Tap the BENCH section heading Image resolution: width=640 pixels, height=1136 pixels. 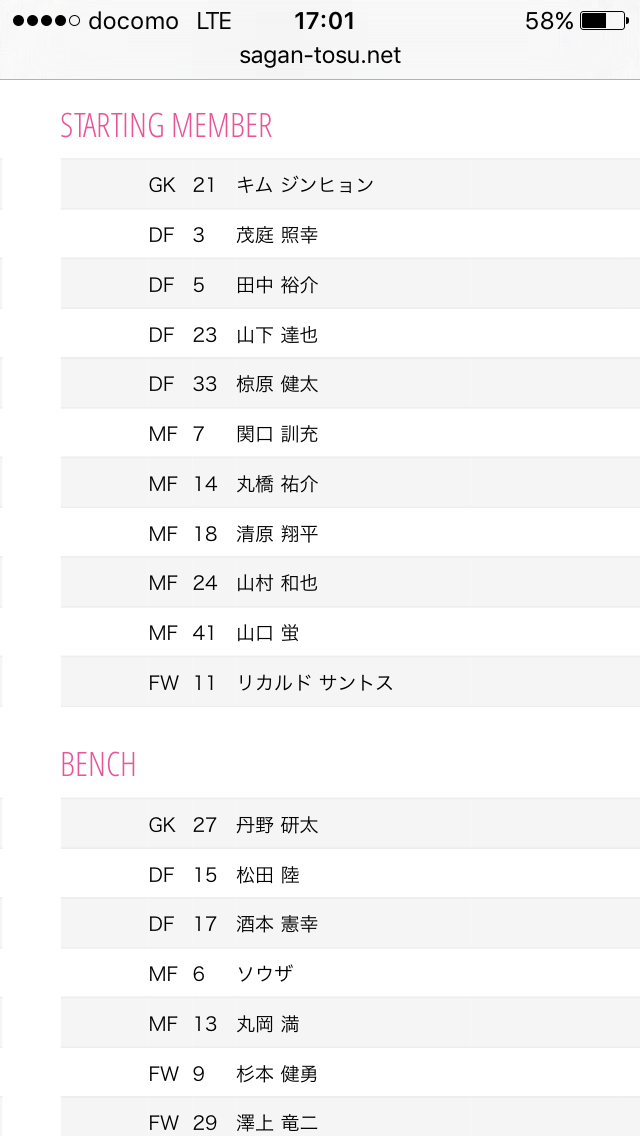98,765
